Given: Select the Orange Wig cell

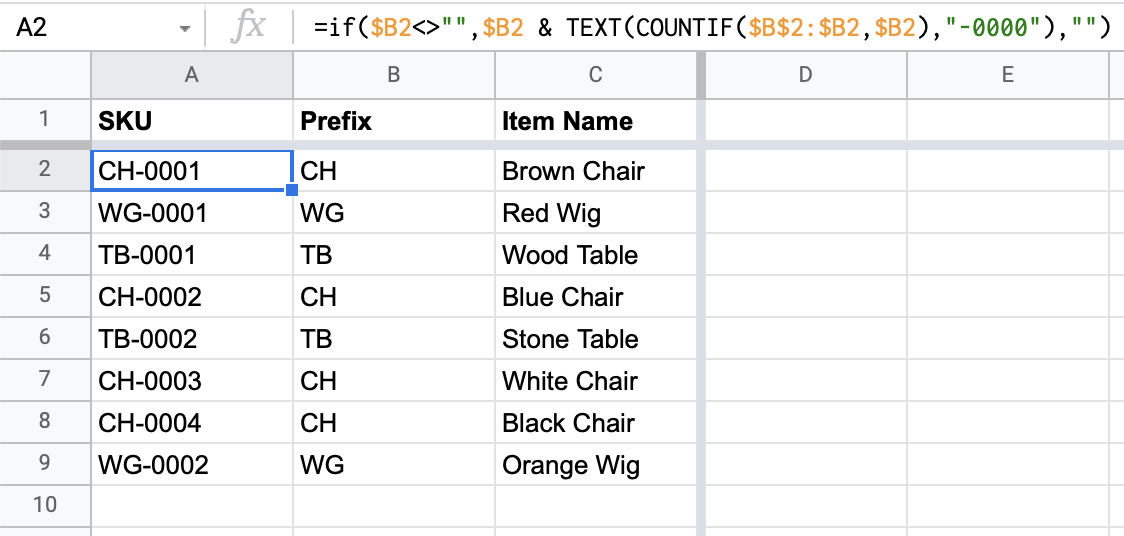Looking at the screenshot, I should coord(595,465).
